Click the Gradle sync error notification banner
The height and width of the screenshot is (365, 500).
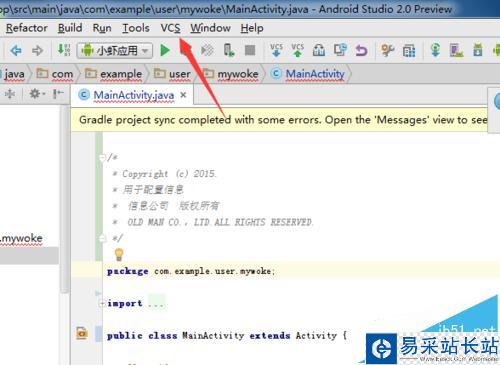(279, 120)
